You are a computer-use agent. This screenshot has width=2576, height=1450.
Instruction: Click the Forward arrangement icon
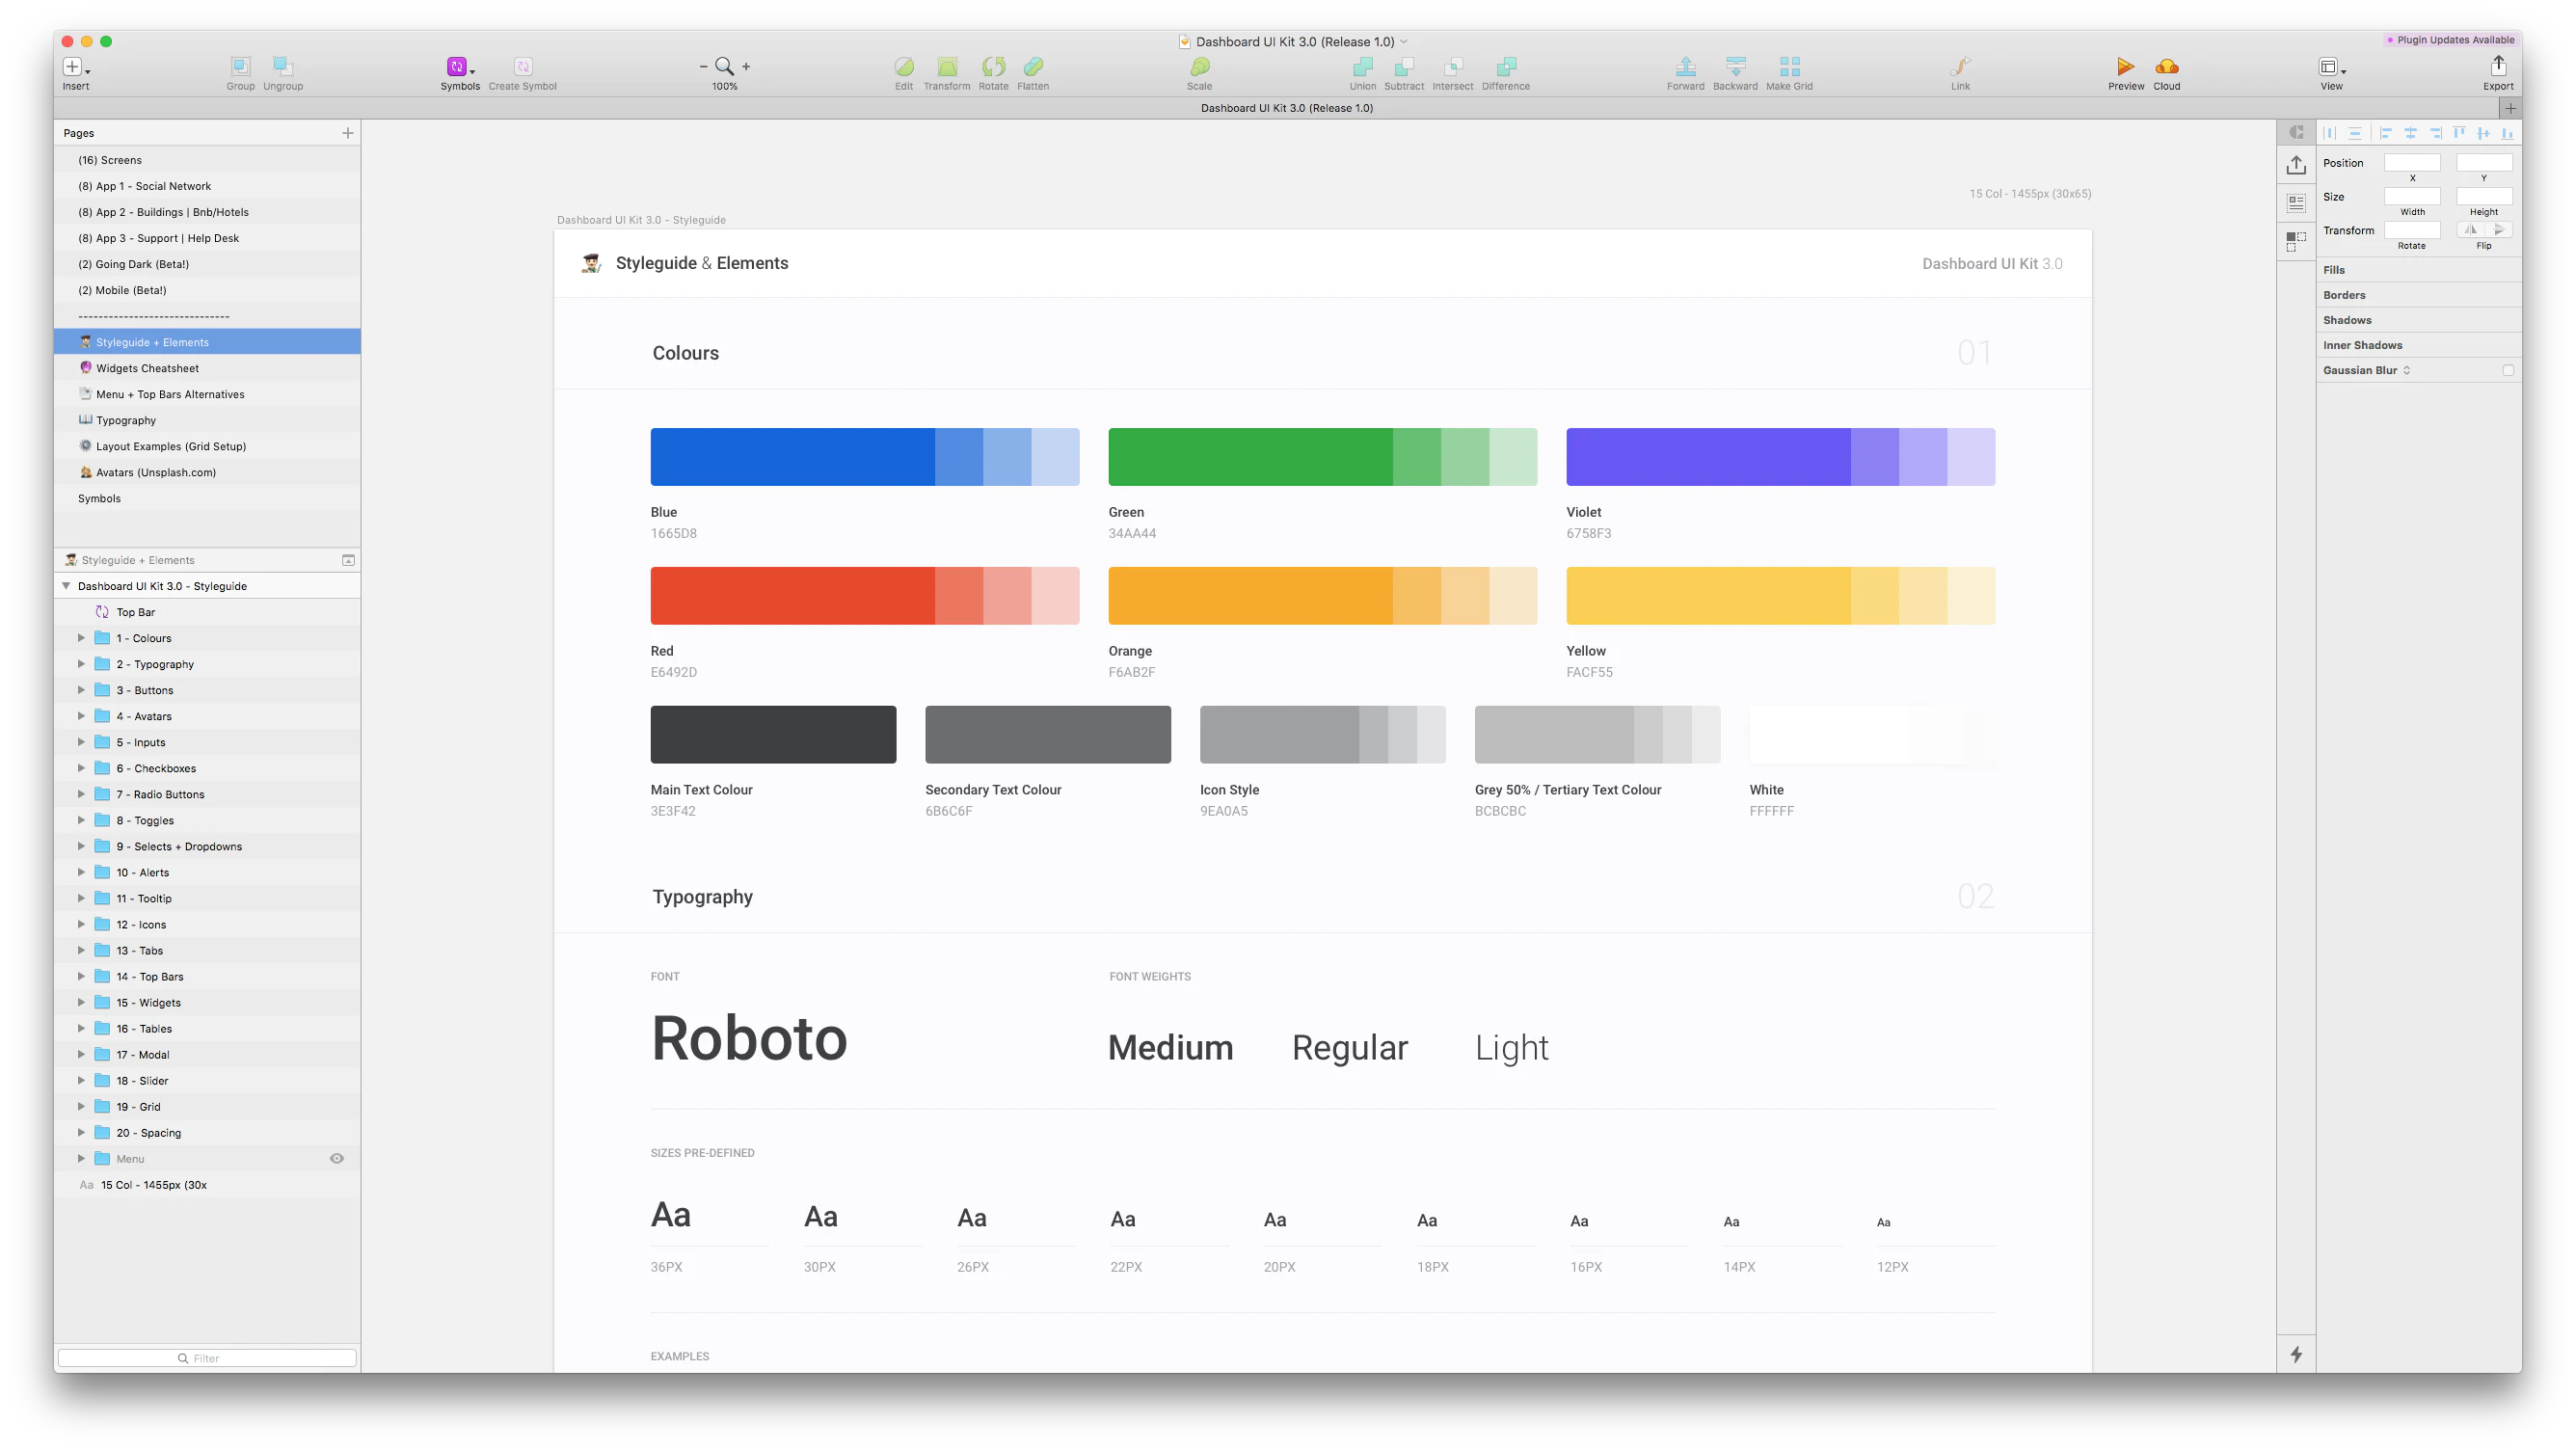[x=1686, y=67]
